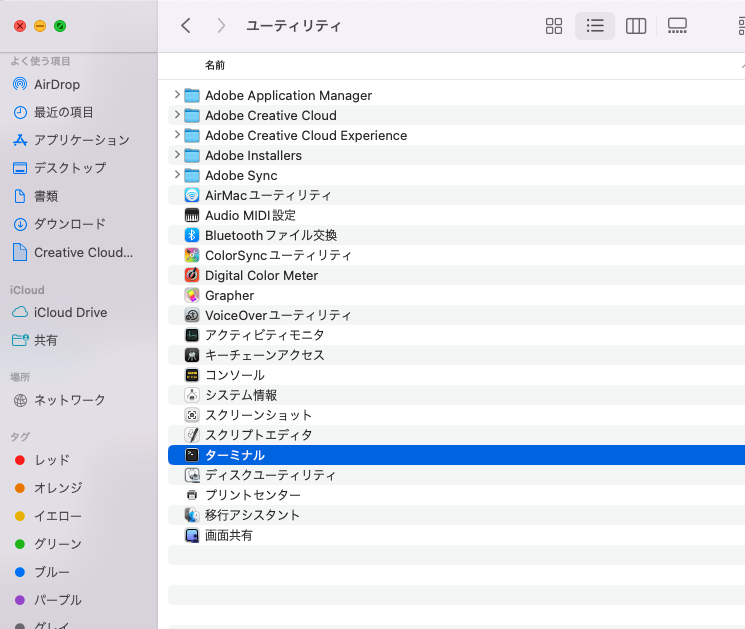
Task: Click the ColorSyncユーティリティ icon
Action: [x=192, y=255]
